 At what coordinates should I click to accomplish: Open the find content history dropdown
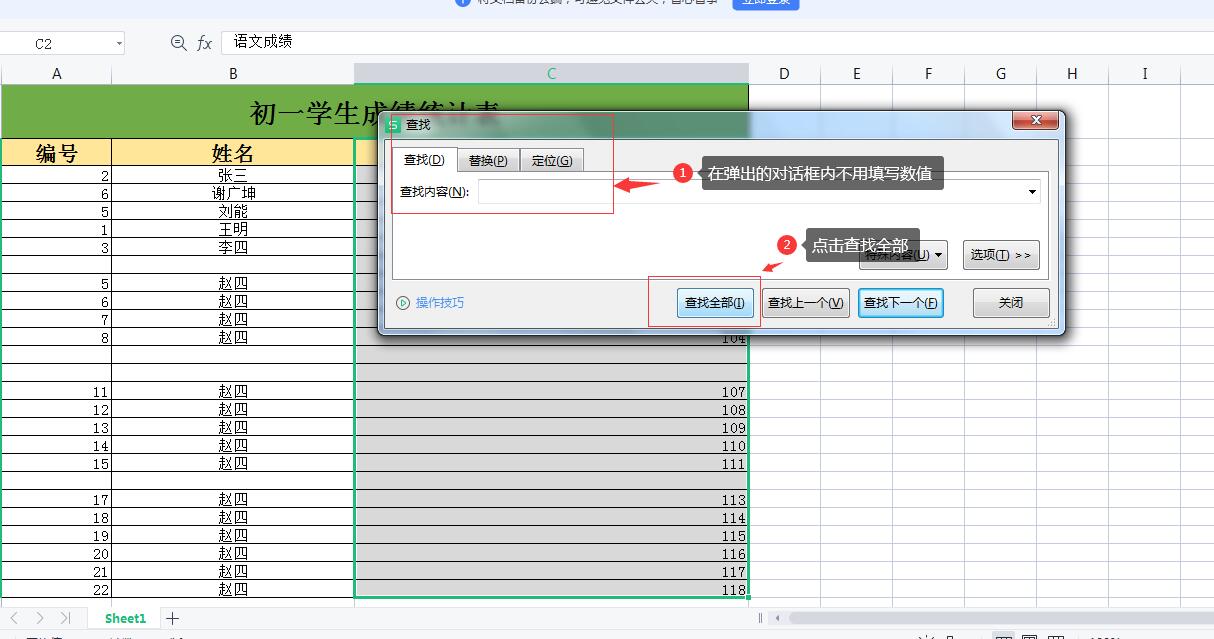1032,191
